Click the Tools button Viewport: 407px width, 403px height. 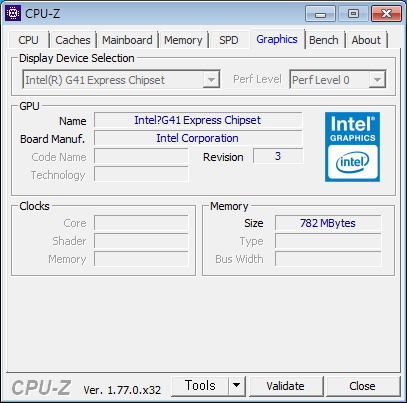point(200,386)
